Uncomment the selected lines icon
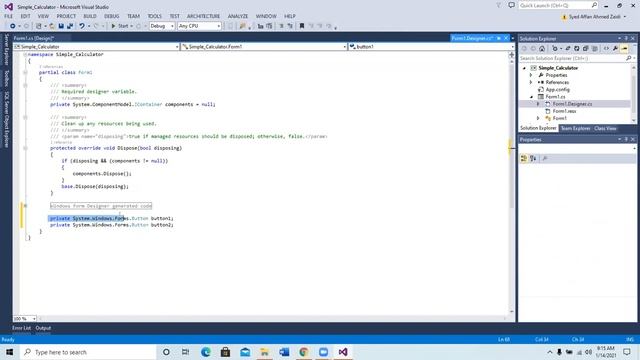The height and width of the screenshot is (360, 640). click(x=290, y=26)
